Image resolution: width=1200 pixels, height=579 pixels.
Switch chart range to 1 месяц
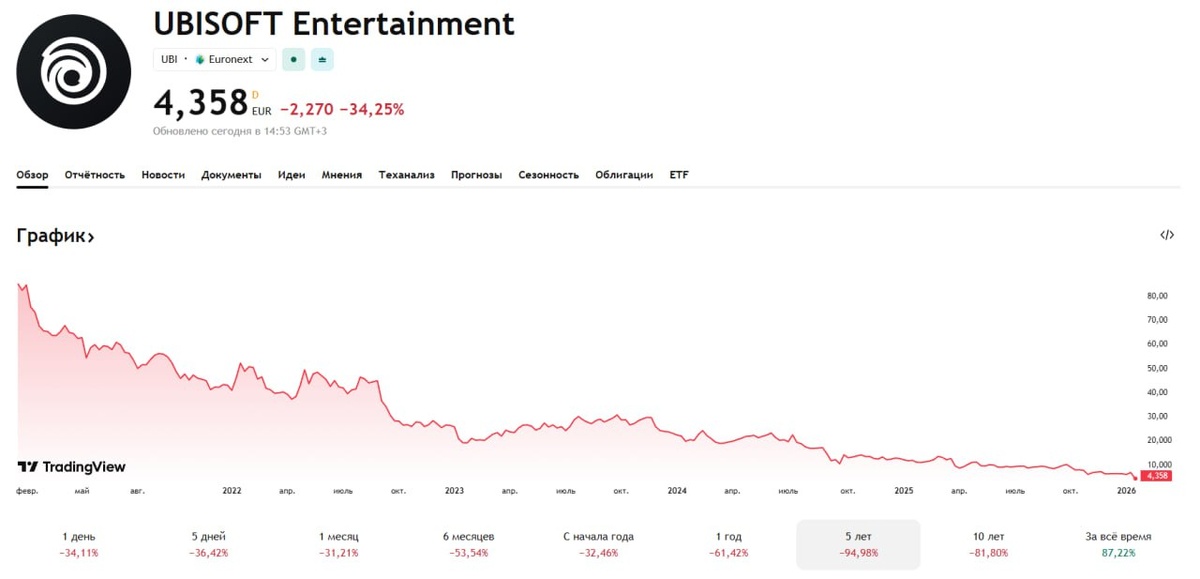338,544
